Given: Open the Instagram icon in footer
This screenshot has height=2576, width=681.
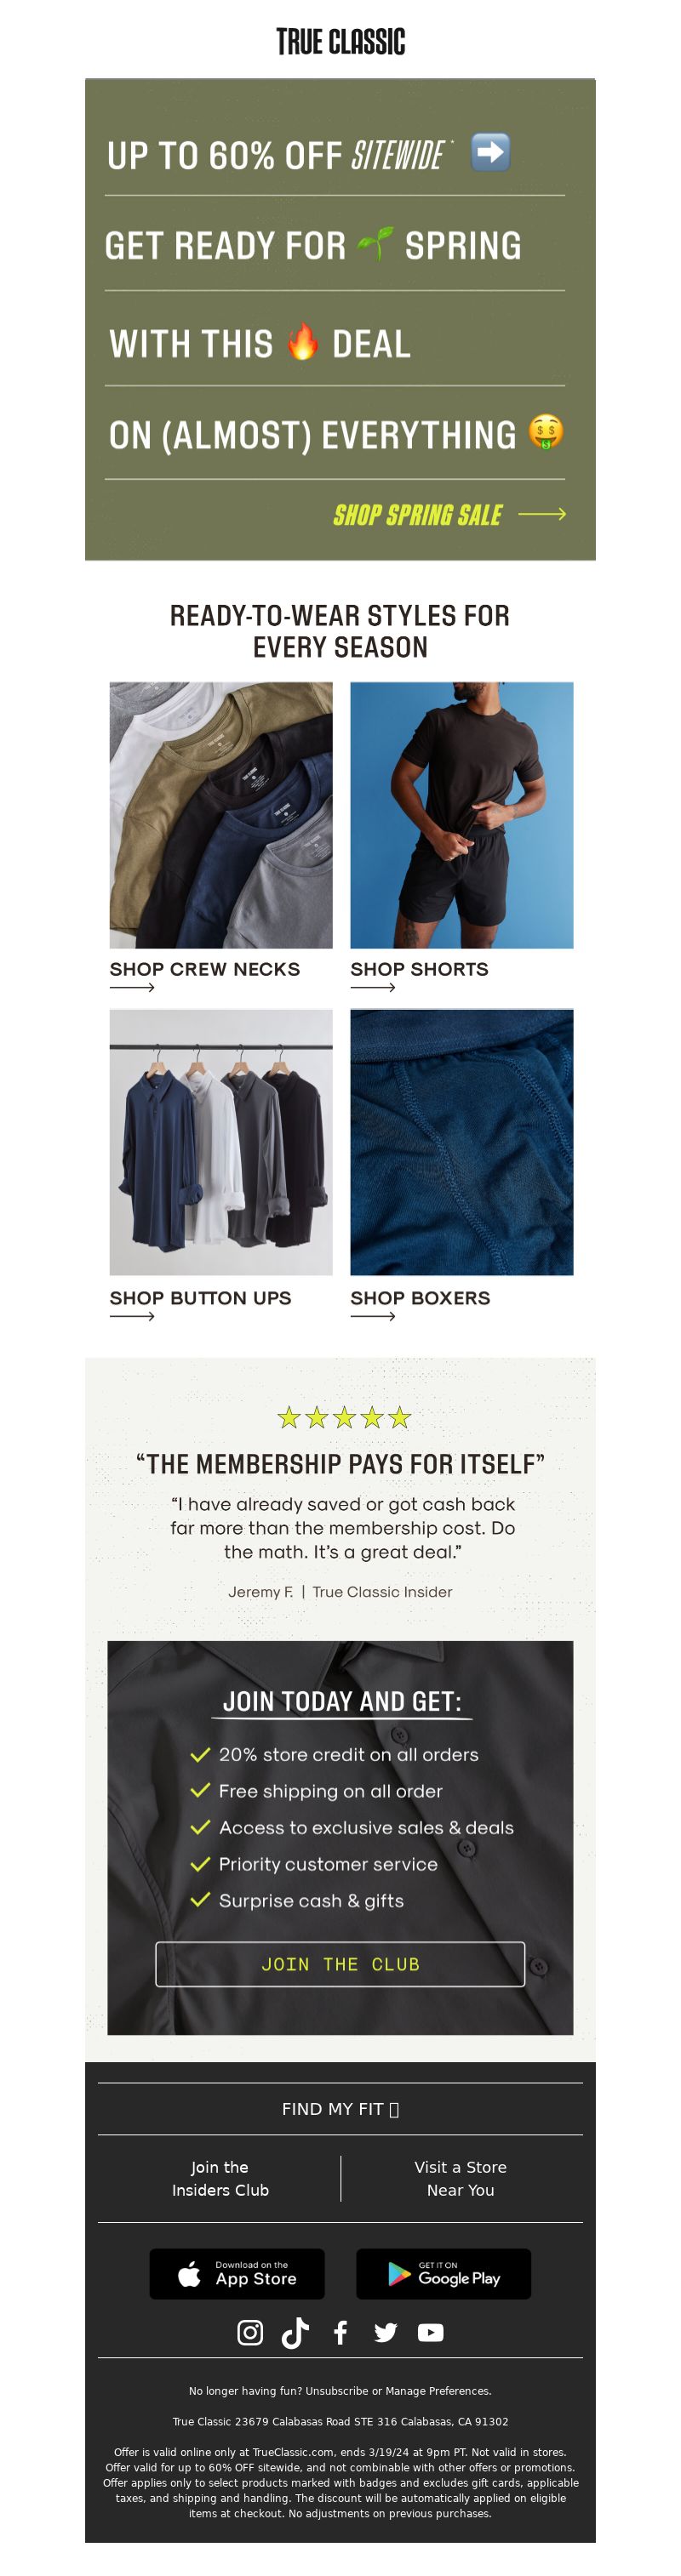Looking at the screenshot, I should pos(250,2332).
